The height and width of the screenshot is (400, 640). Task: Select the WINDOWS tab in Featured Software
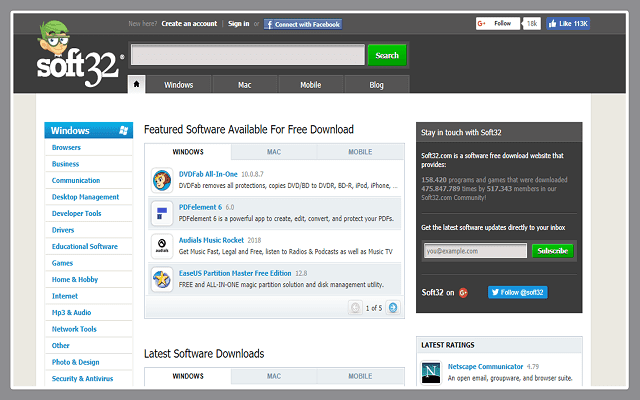(x=188, y=152)
